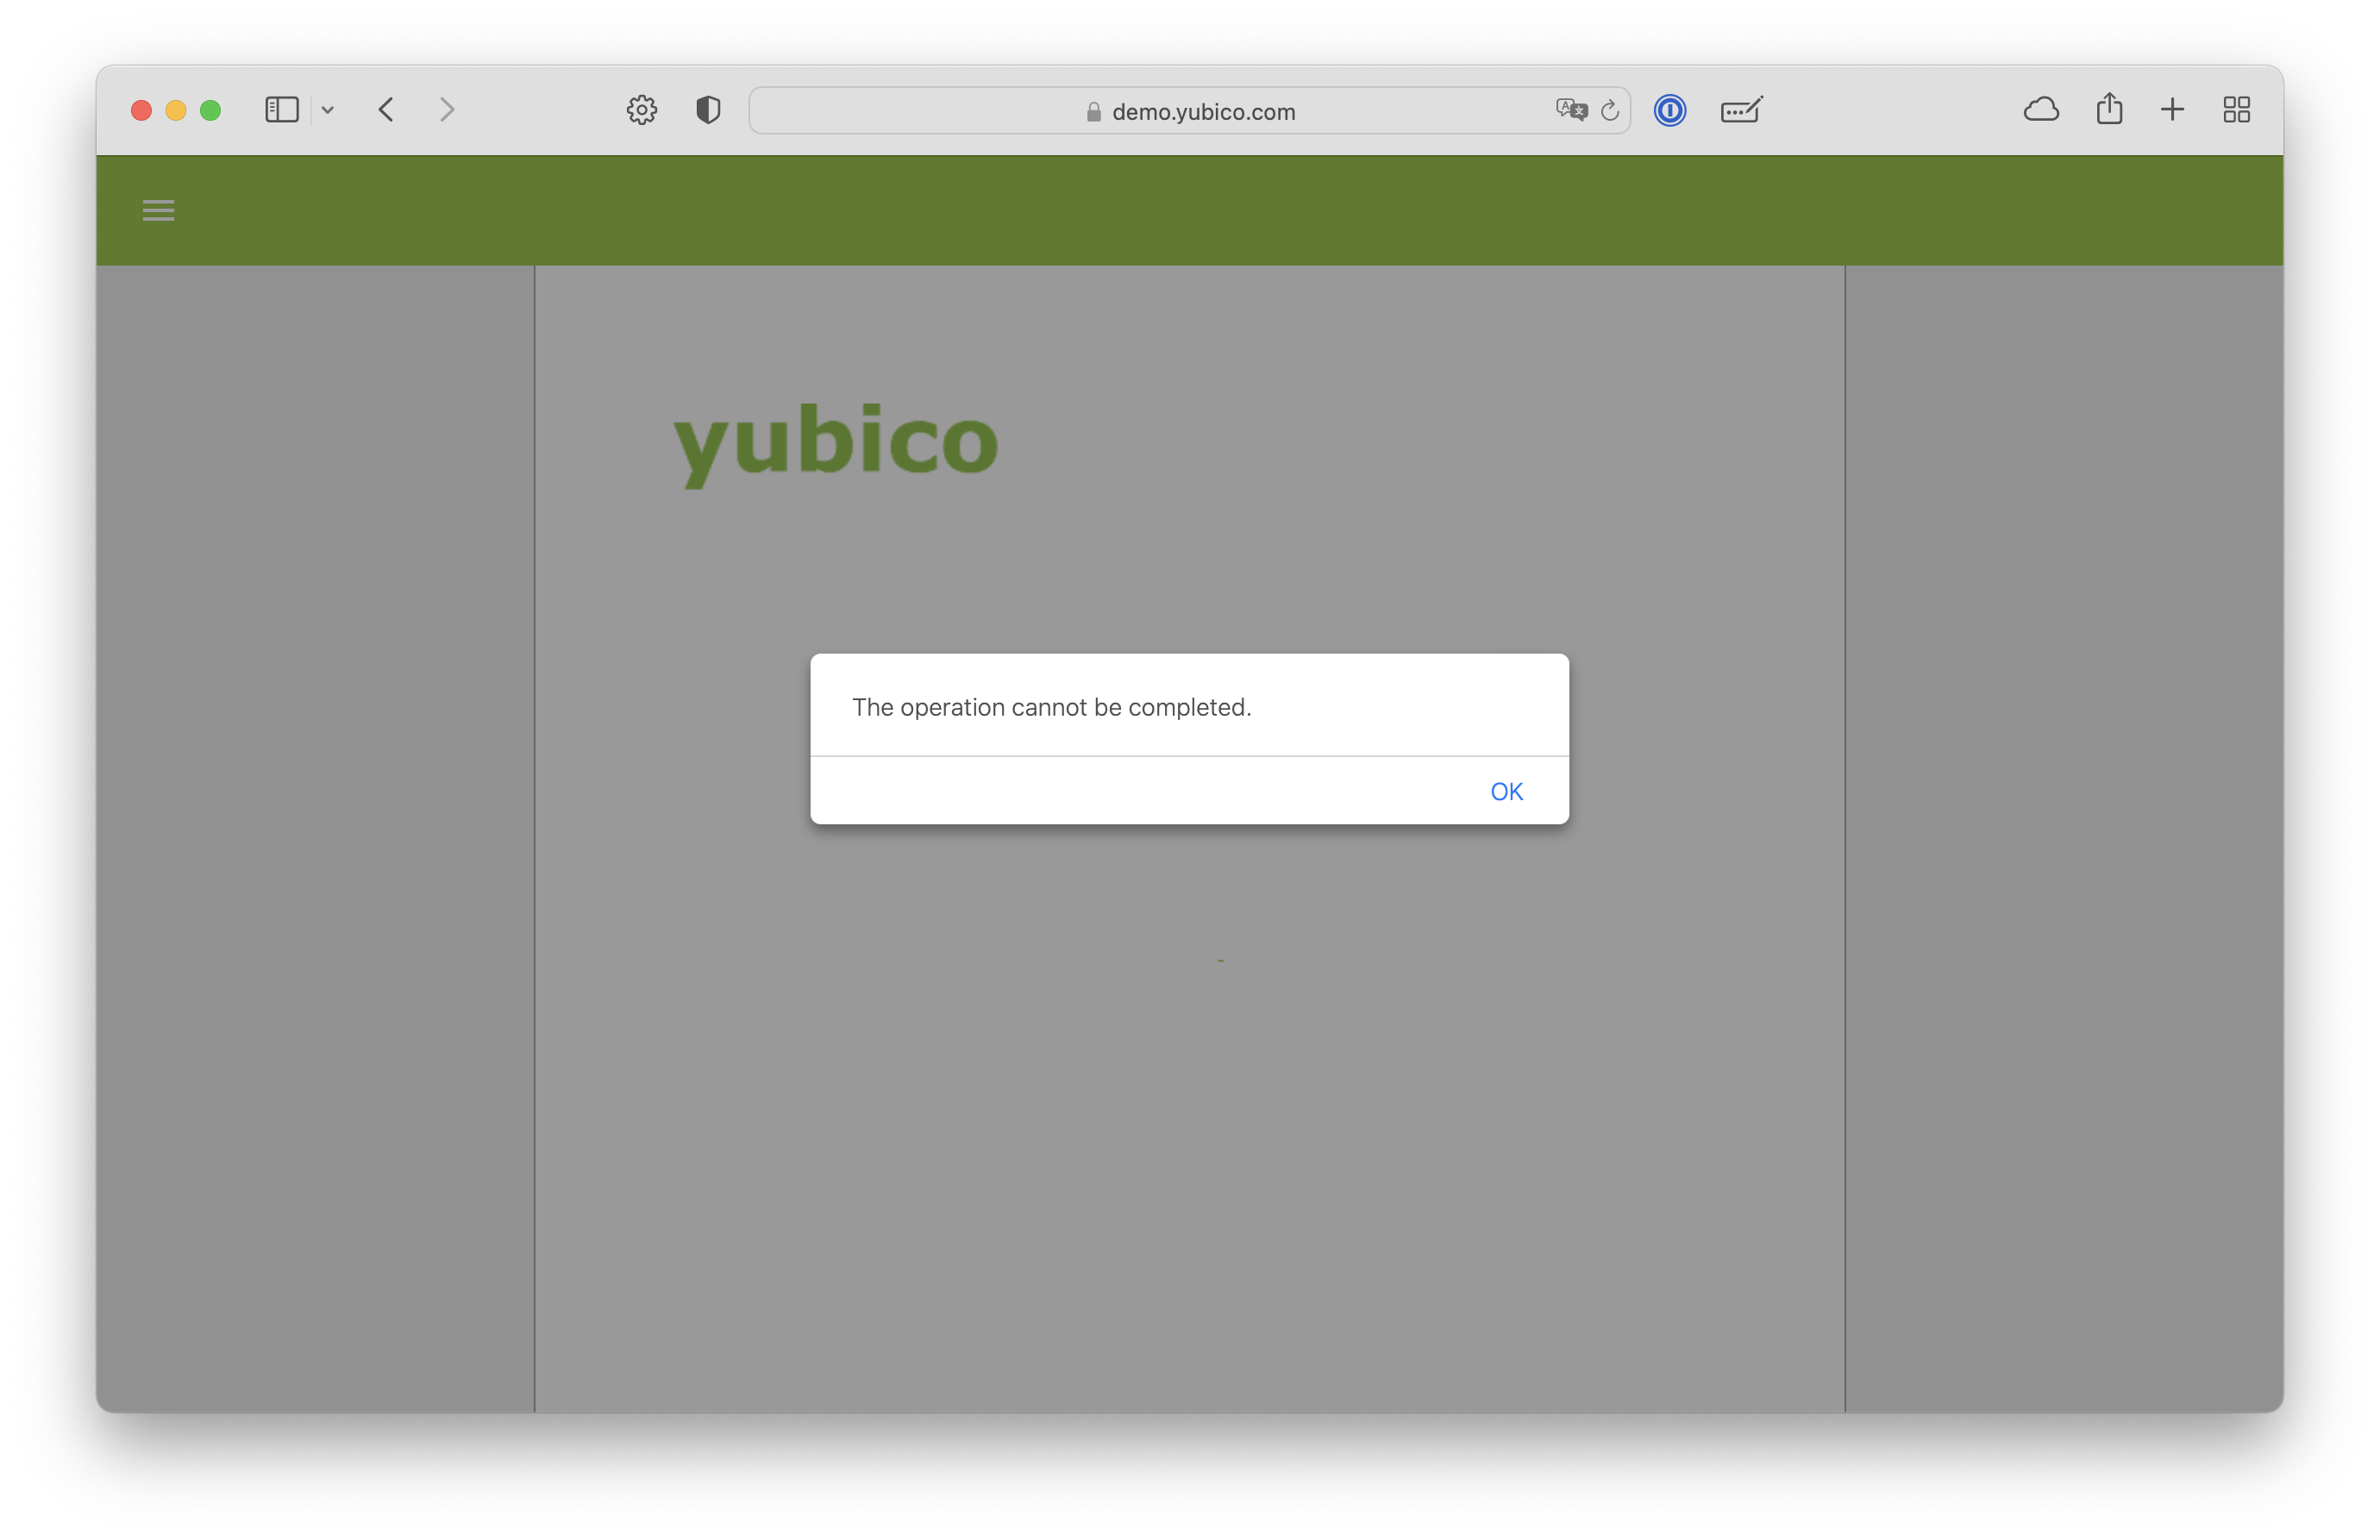Click the translate page icon
Viewport: 2380px width, 1540px height.
pos(1570,110)
